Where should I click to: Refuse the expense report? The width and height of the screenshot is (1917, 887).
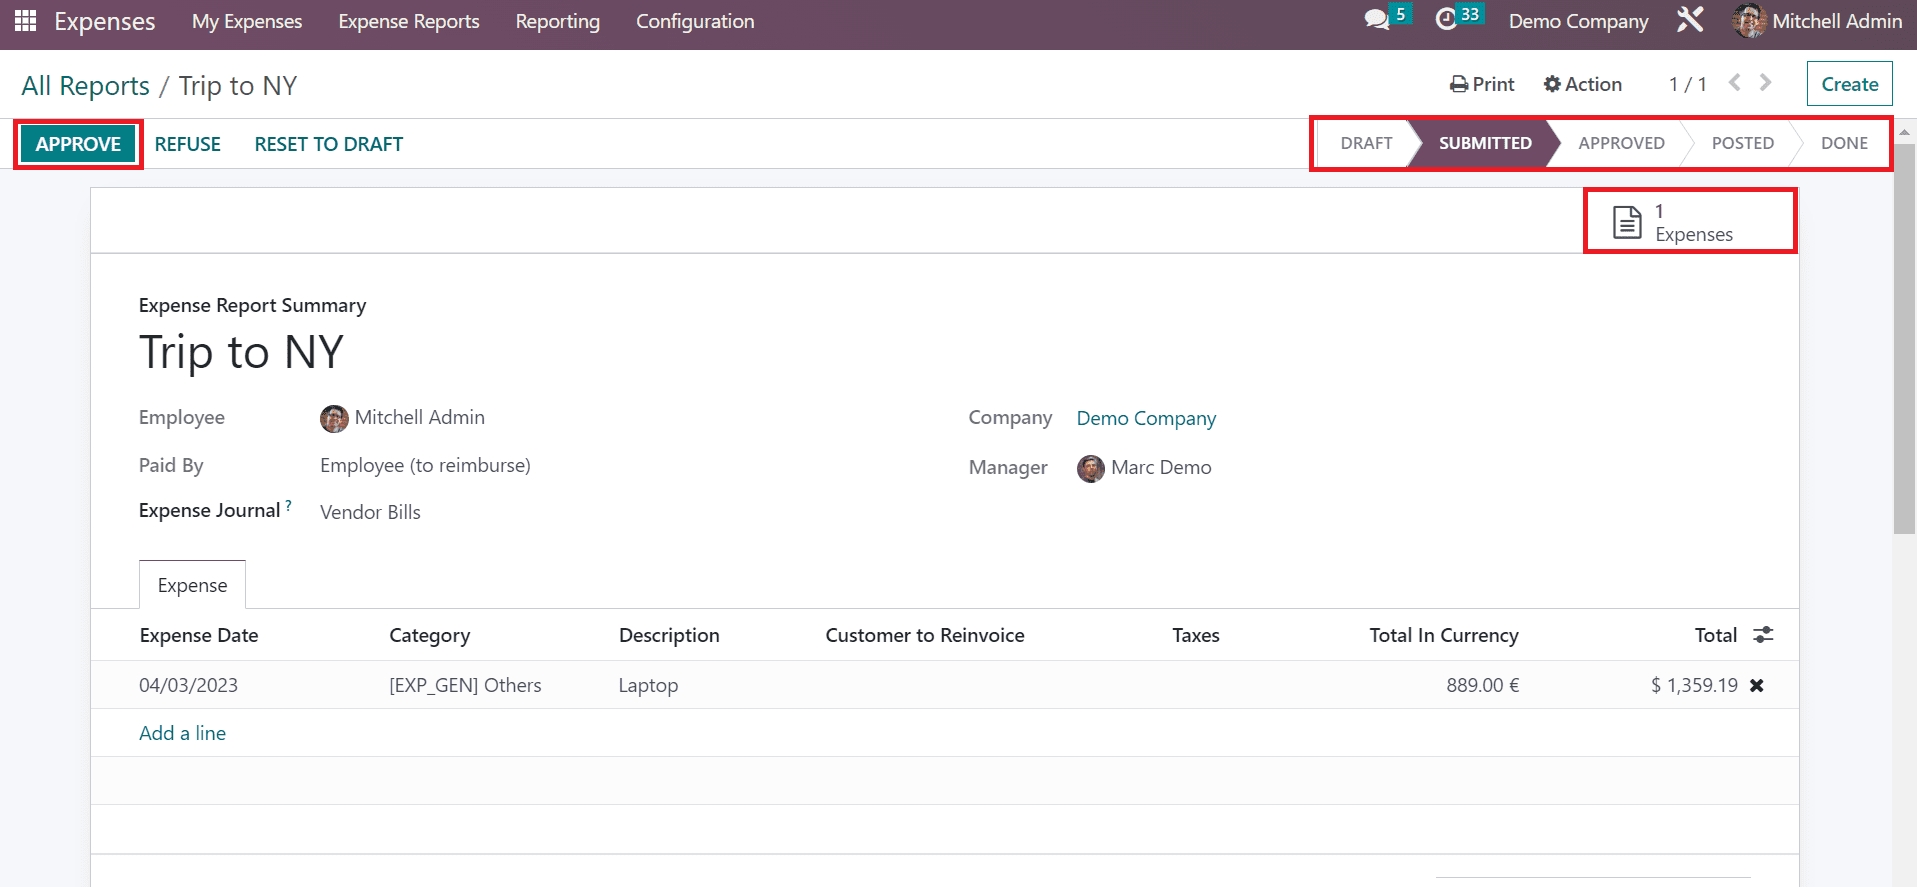187,144
